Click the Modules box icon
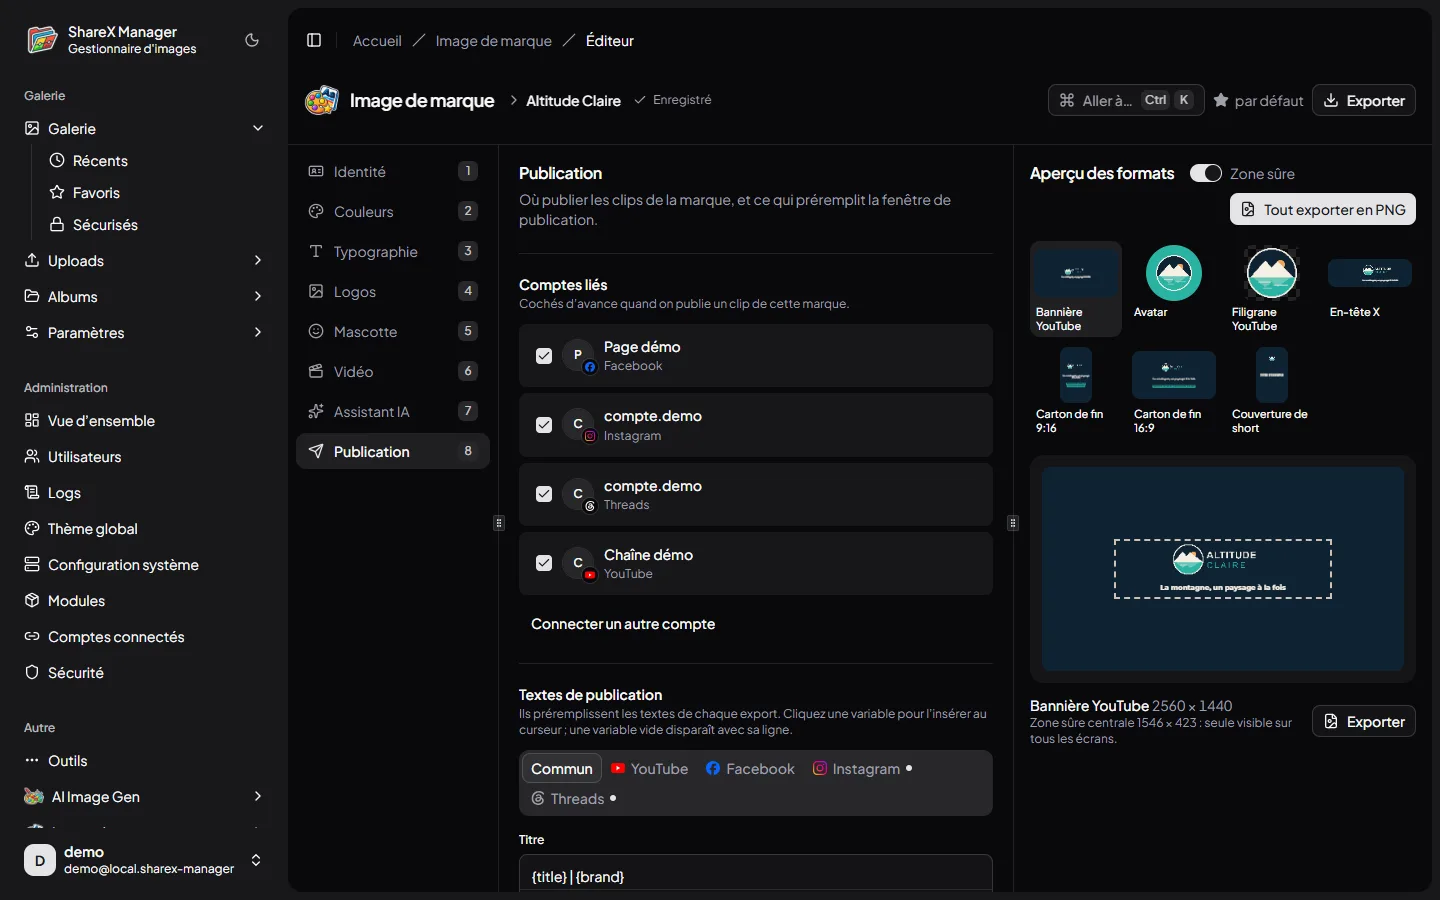 [32, 600]
